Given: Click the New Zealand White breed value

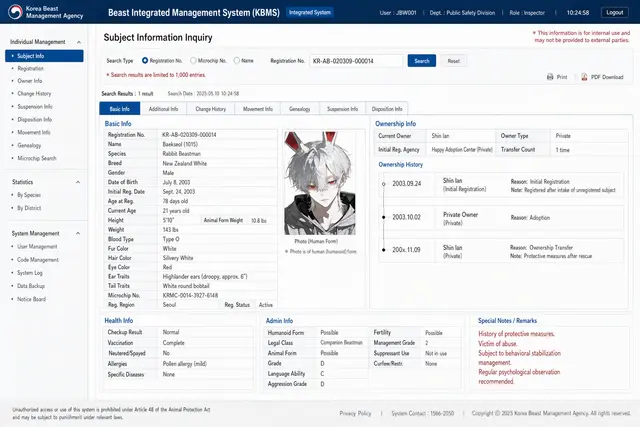Looking at the screenshot, I should click(184, 163).
